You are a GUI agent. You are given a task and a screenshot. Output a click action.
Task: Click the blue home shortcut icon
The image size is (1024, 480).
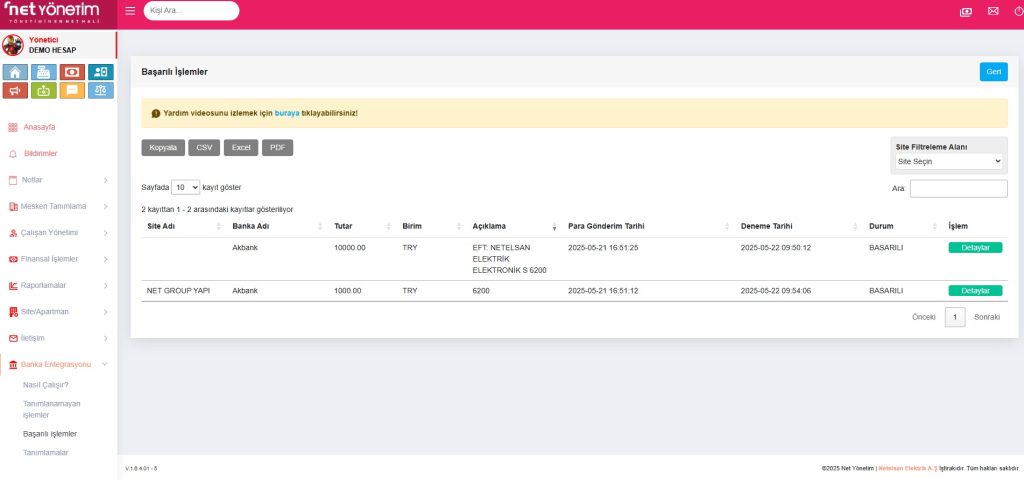click(x=16, y=72)
